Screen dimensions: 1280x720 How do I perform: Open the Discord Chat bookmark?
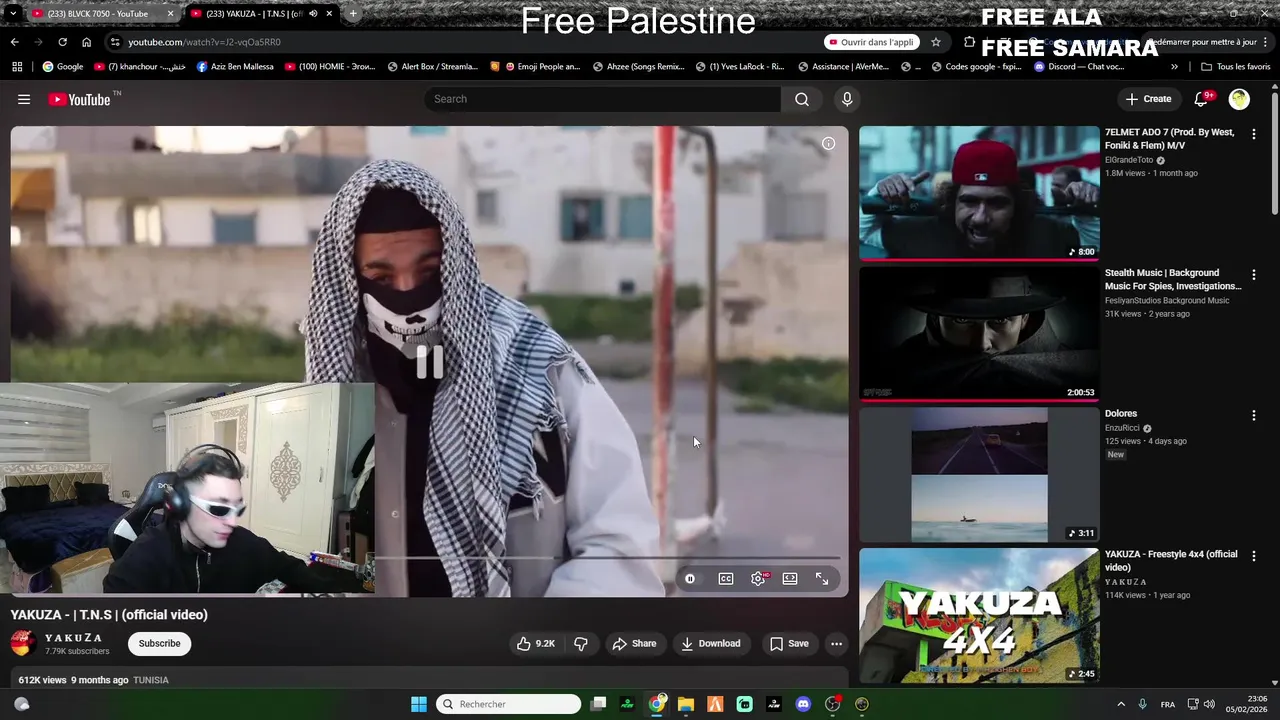point(1079,67)
